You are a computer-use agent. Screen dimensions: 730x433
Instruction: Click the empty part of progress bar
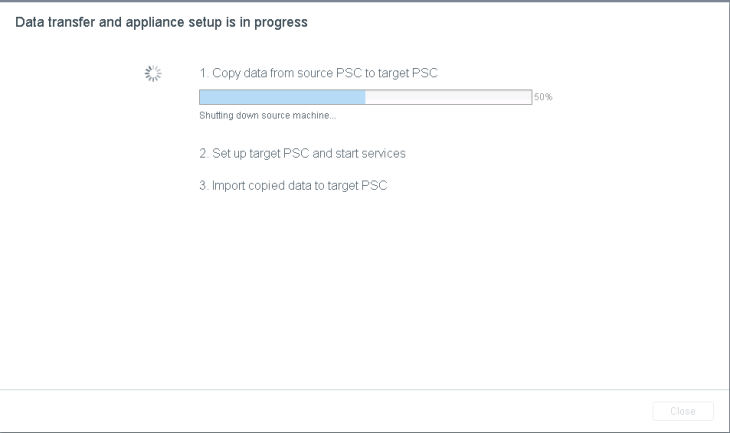(x=448, y=97)
